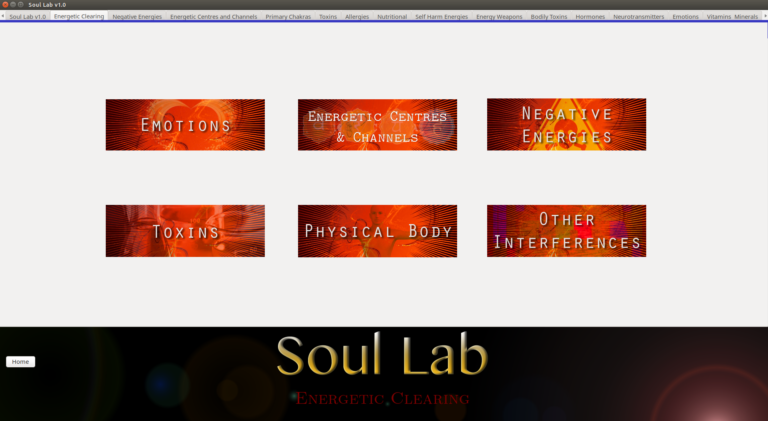The image size is (768, 421).
Task: Switch to the Primary Chakras tab
Action: tap(288, 17)
